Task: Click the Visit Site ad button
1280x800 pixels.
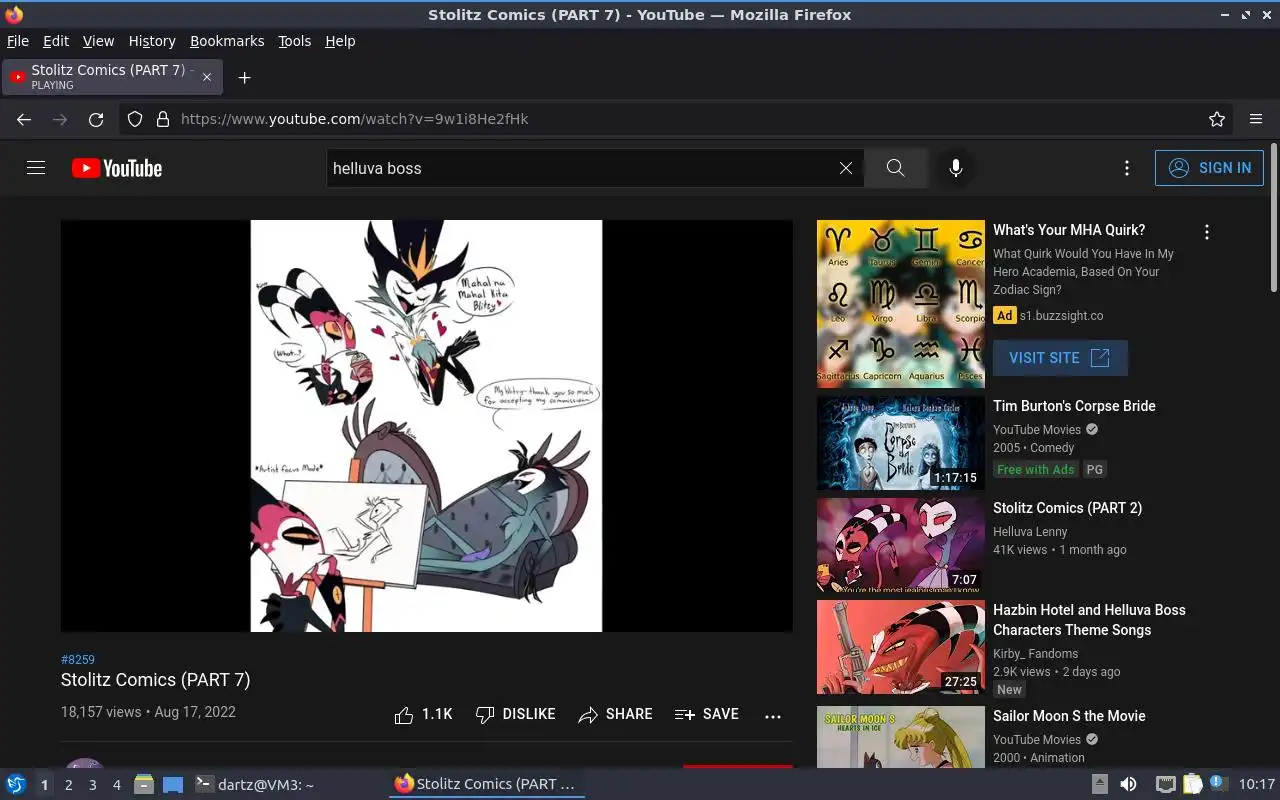Action: (1060, 358)
